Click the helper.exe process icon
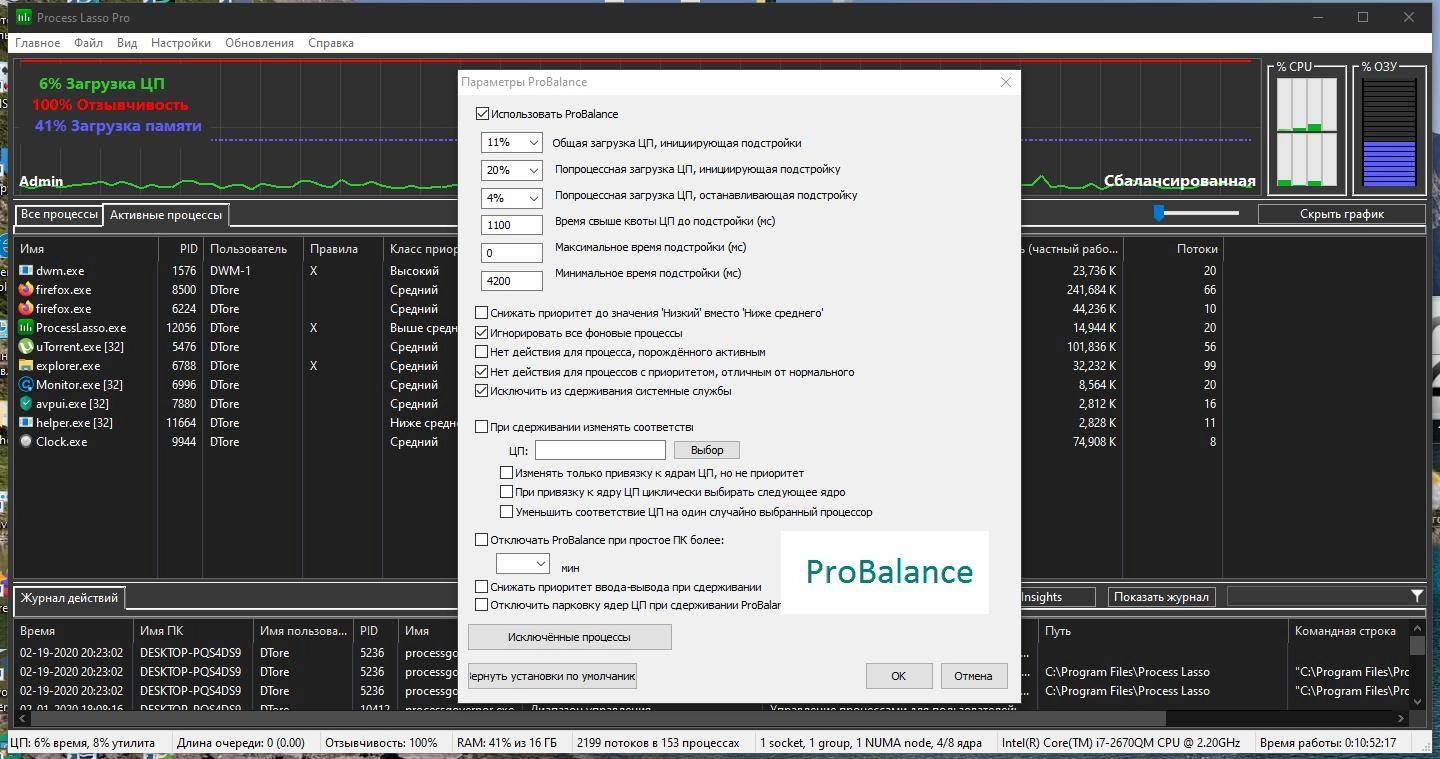 26,422
